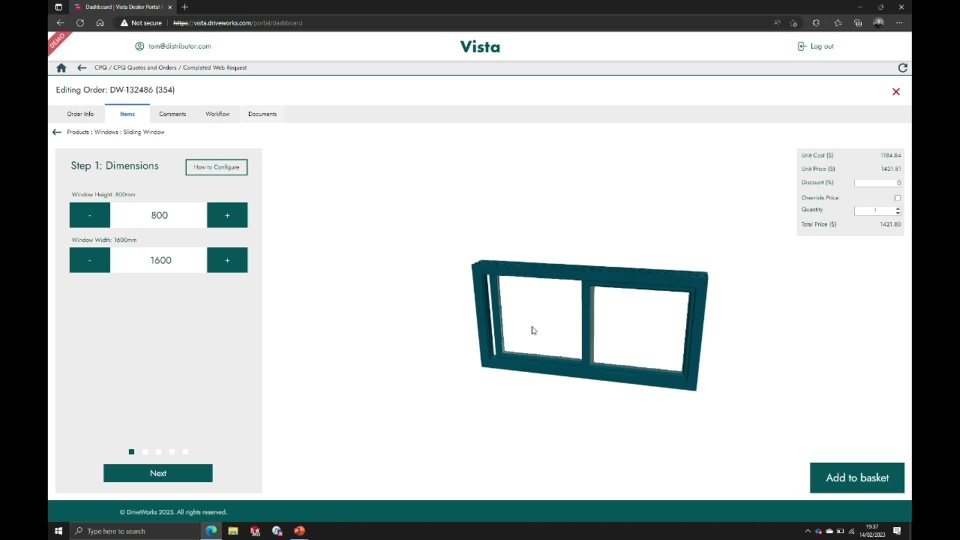Select the third step indicator dot

click(159, 452)
